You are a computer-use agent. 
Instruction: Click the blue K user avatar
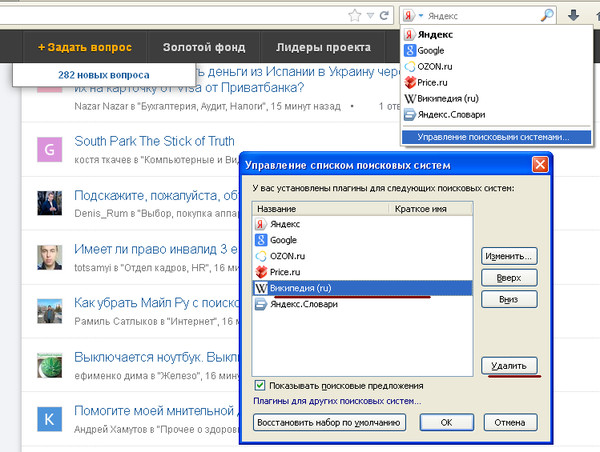point(50,419)
